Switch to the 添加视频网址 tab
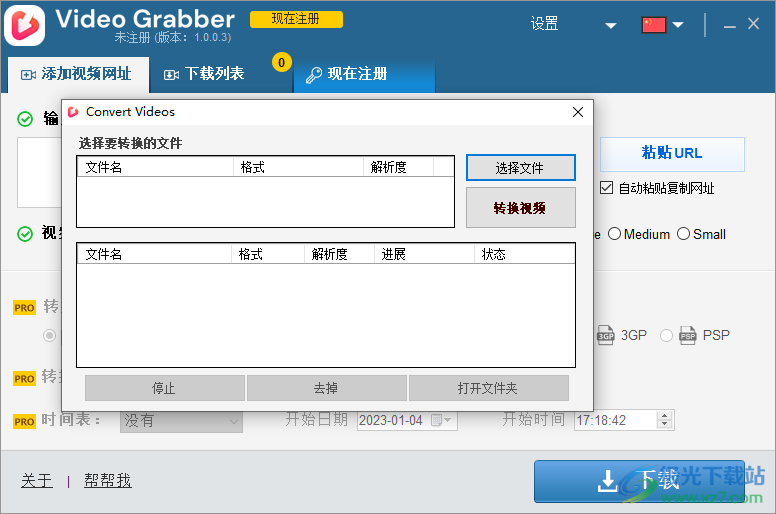 click(x=78, y=74)
